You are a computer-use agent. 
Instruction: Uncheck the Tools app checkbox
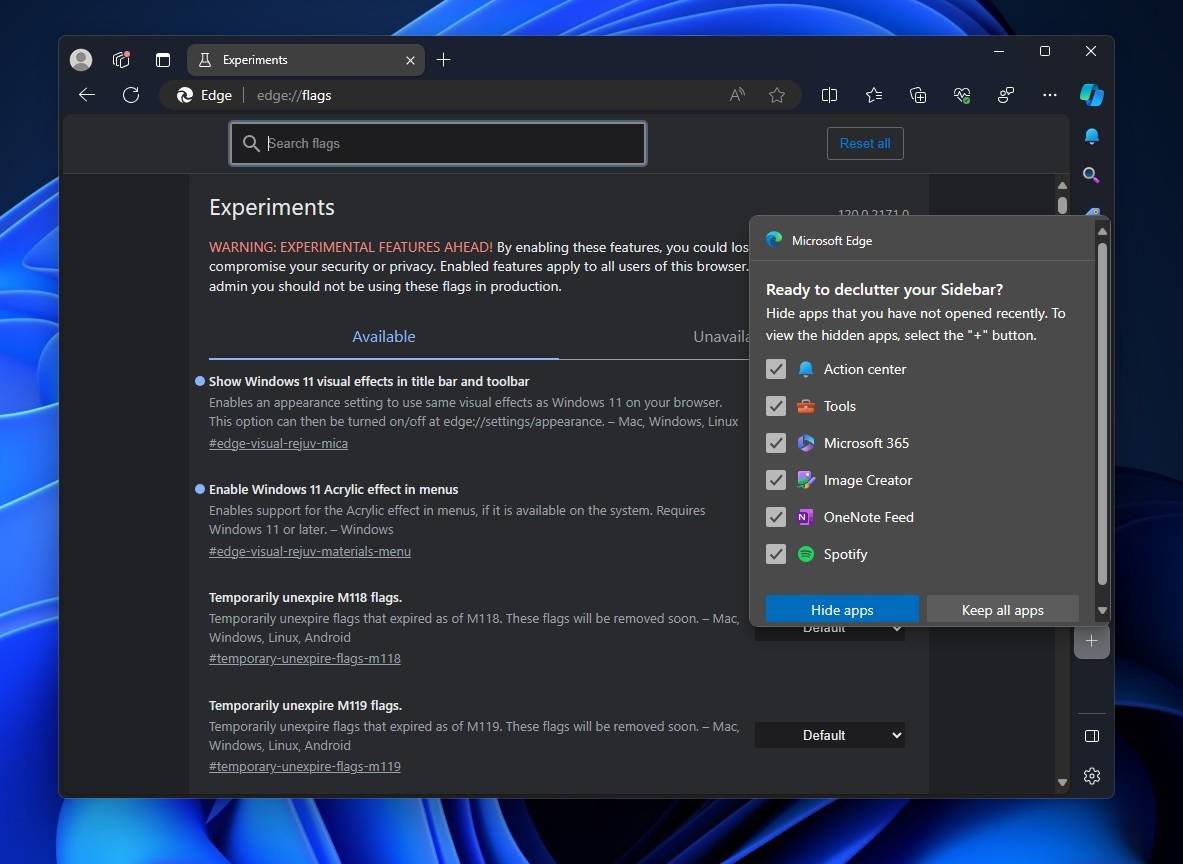[775, 406]
